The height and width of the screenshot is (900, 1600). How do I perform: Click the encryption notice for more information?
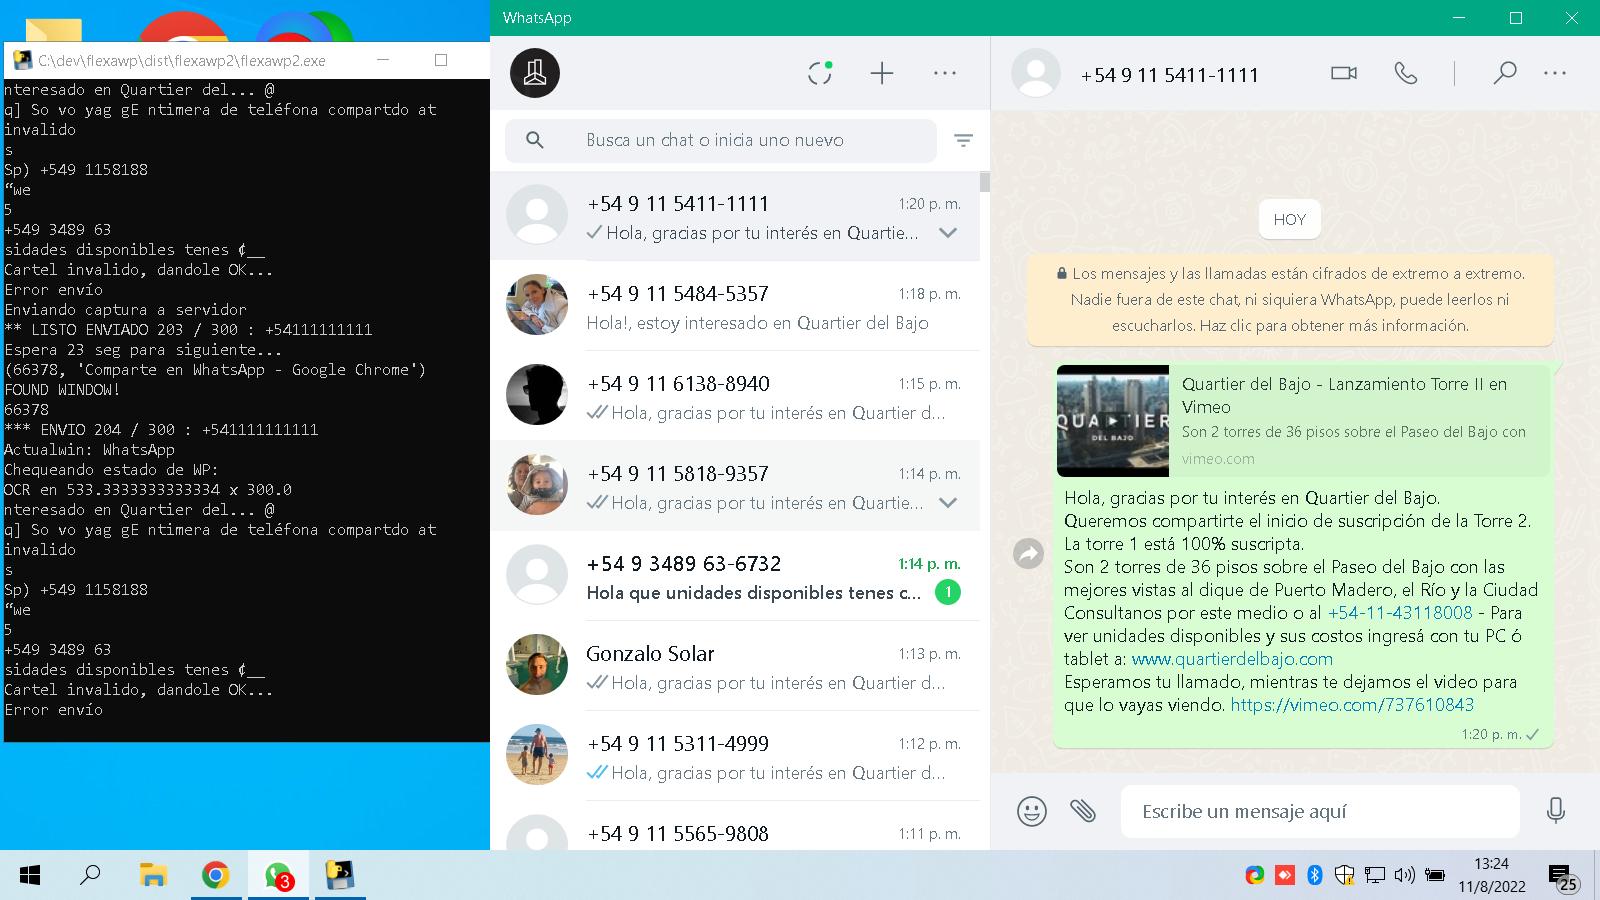tap(1290, 299)
